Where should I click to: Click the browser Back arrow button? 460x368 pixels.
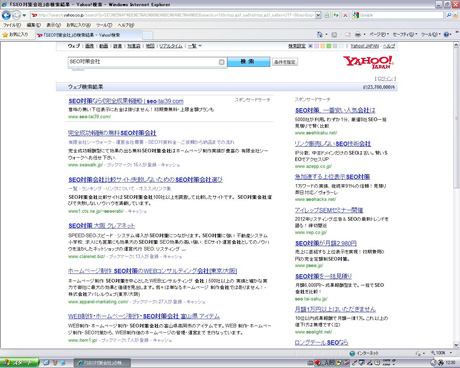coord(6,15)
